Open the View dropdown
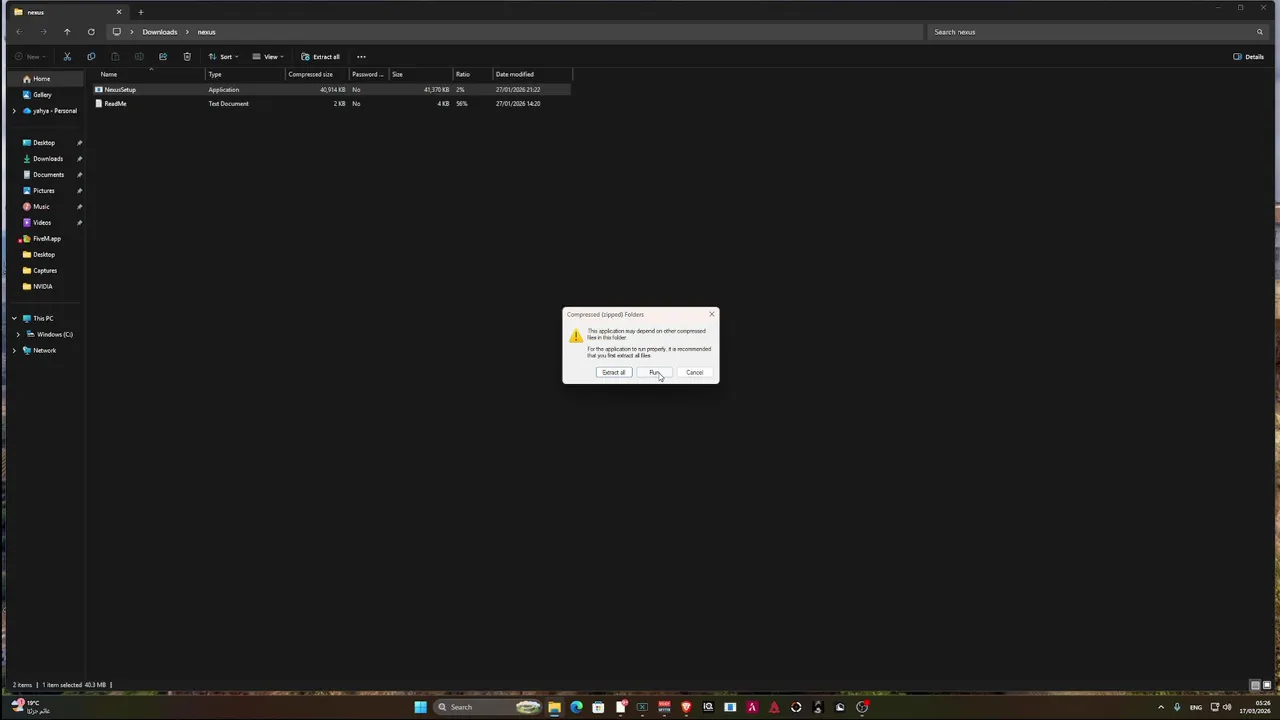Screen dimensions: 1280x720 coord(267,56)
